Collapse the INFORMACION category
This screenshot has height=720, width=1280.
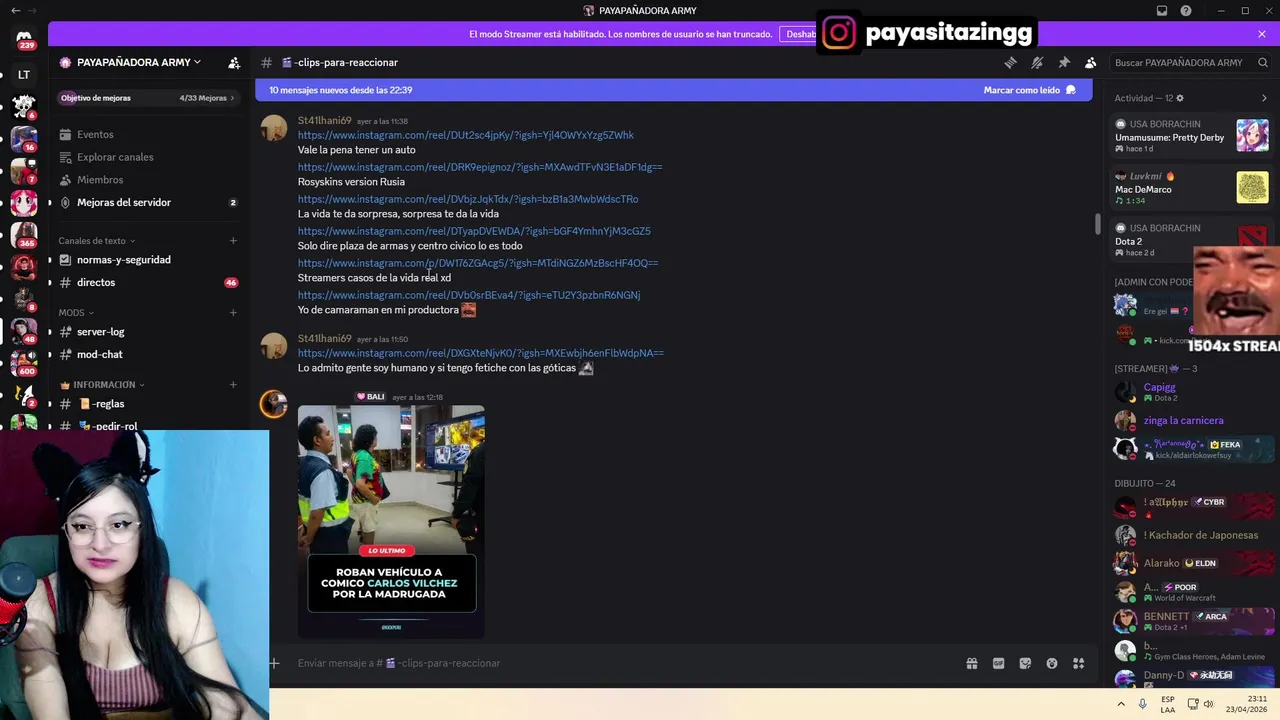(x=102, y=385)
